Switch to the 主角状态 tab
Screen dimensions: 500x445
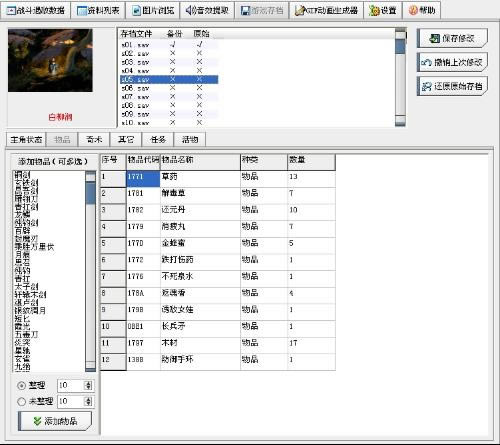[x=26, y=140]
